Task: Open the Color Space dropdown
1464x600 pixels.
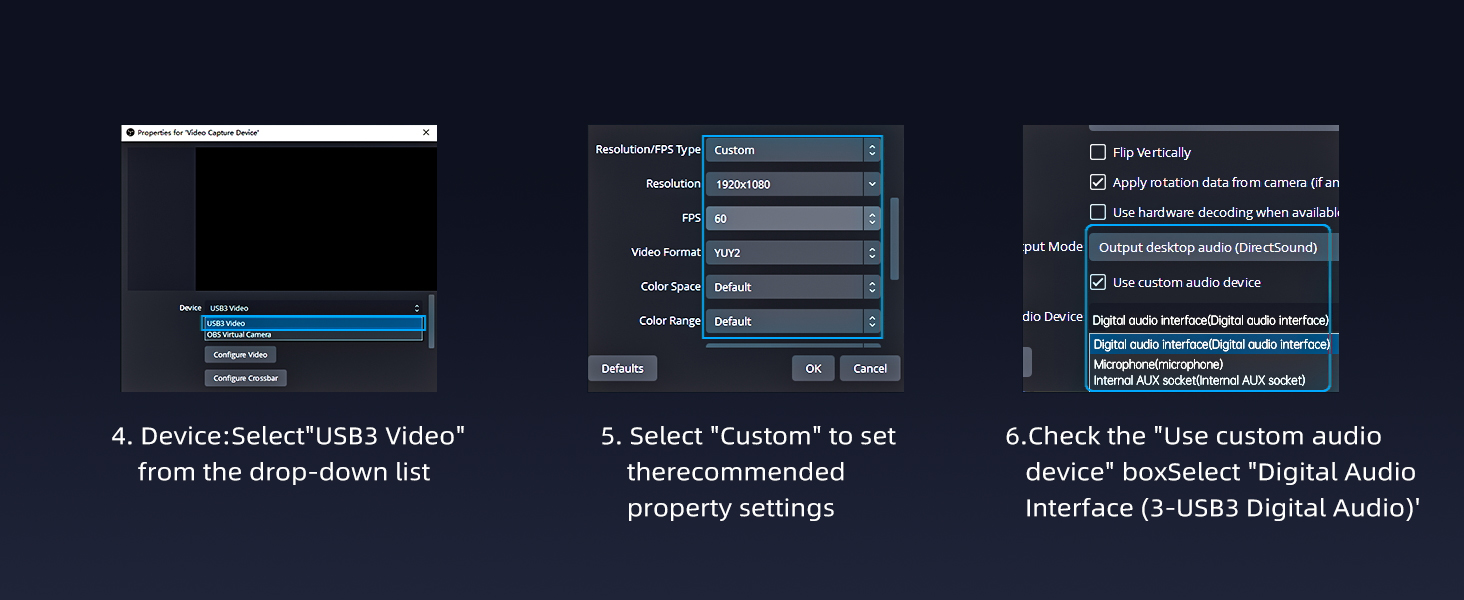Action: click(792, 287)
